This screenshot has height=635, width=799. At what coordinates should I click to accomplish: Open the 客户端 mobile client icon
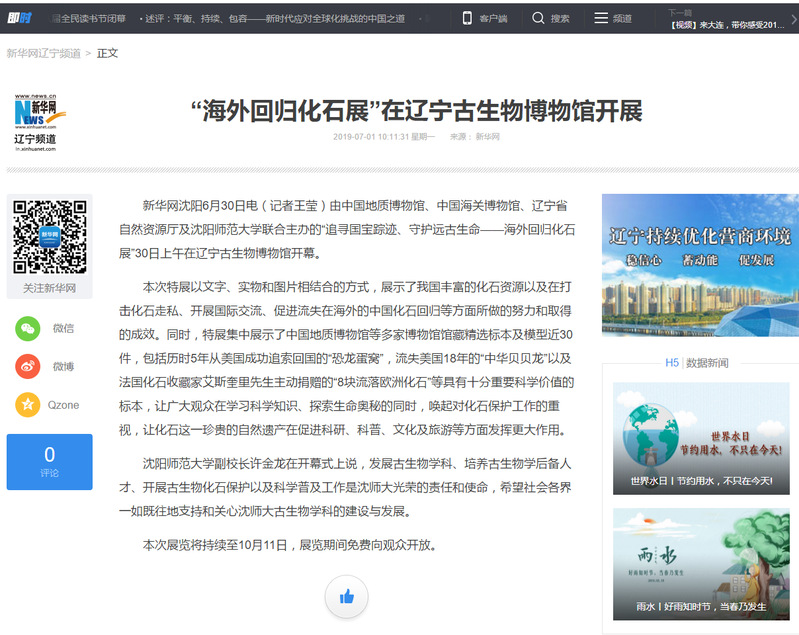point(467,18)
